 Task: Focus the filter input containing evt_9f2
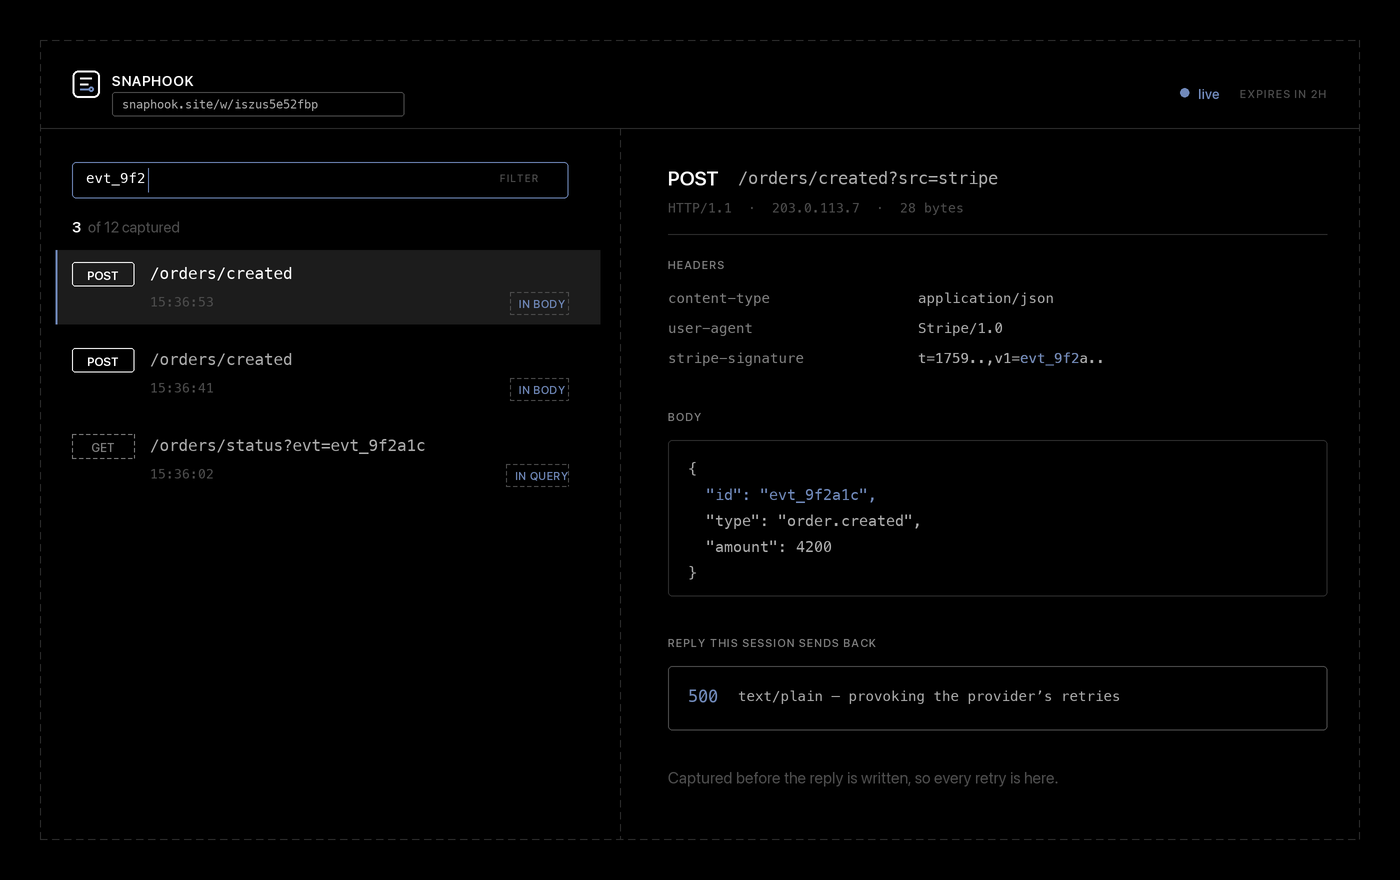pyautogui.click(x=320, y=180)
